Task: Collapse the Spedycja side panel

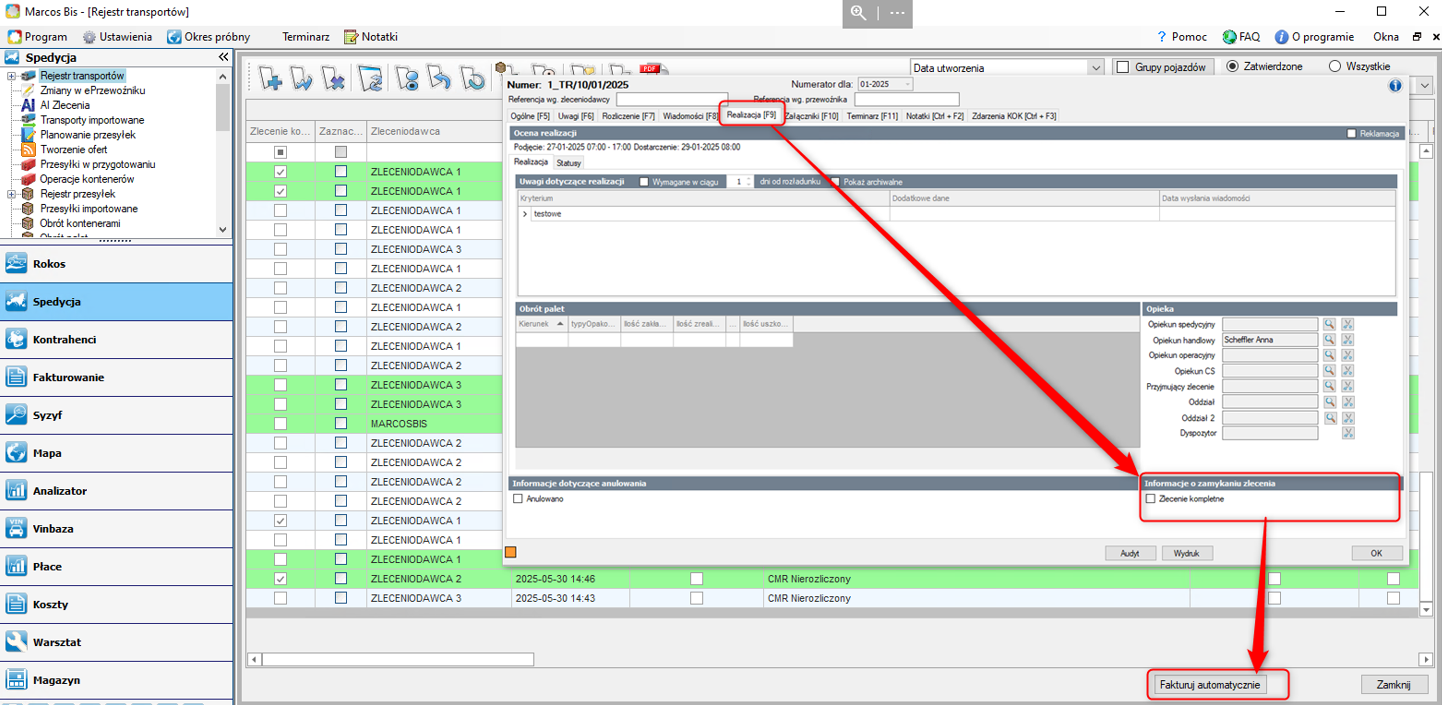Action: [223, 58]
